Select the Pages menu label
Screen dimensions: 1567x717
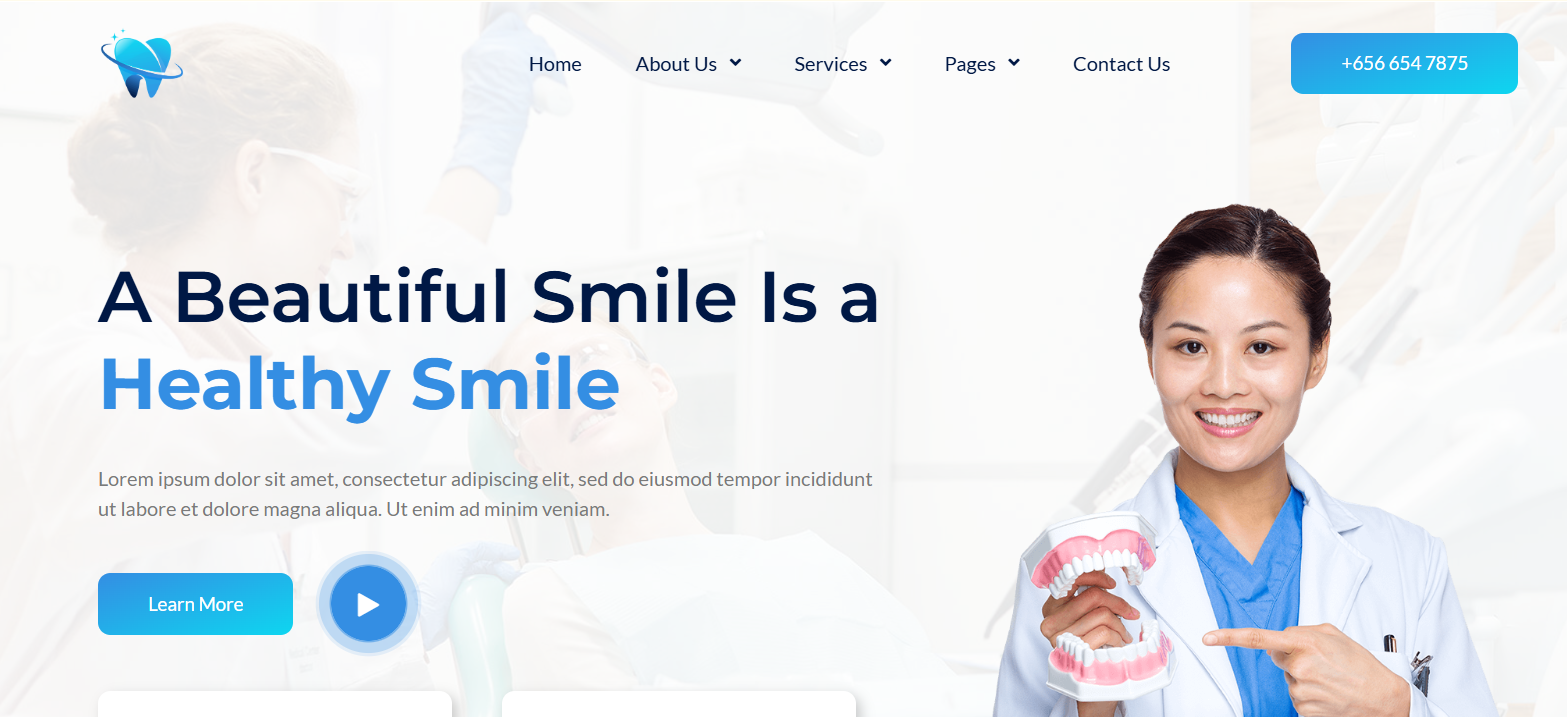[970, 64]
